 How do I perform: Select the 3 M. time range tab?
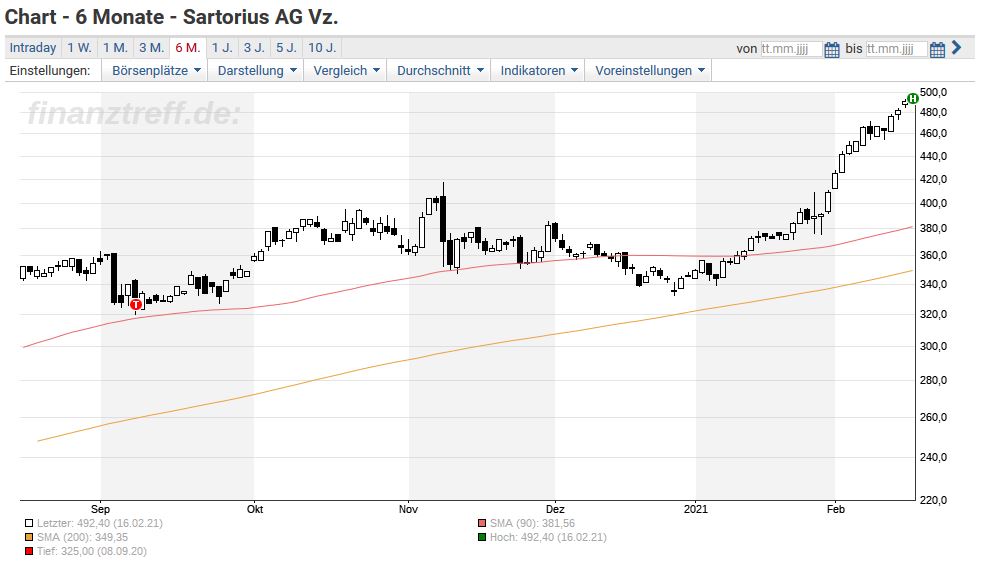pyautogui.click(x=151, y=48)
